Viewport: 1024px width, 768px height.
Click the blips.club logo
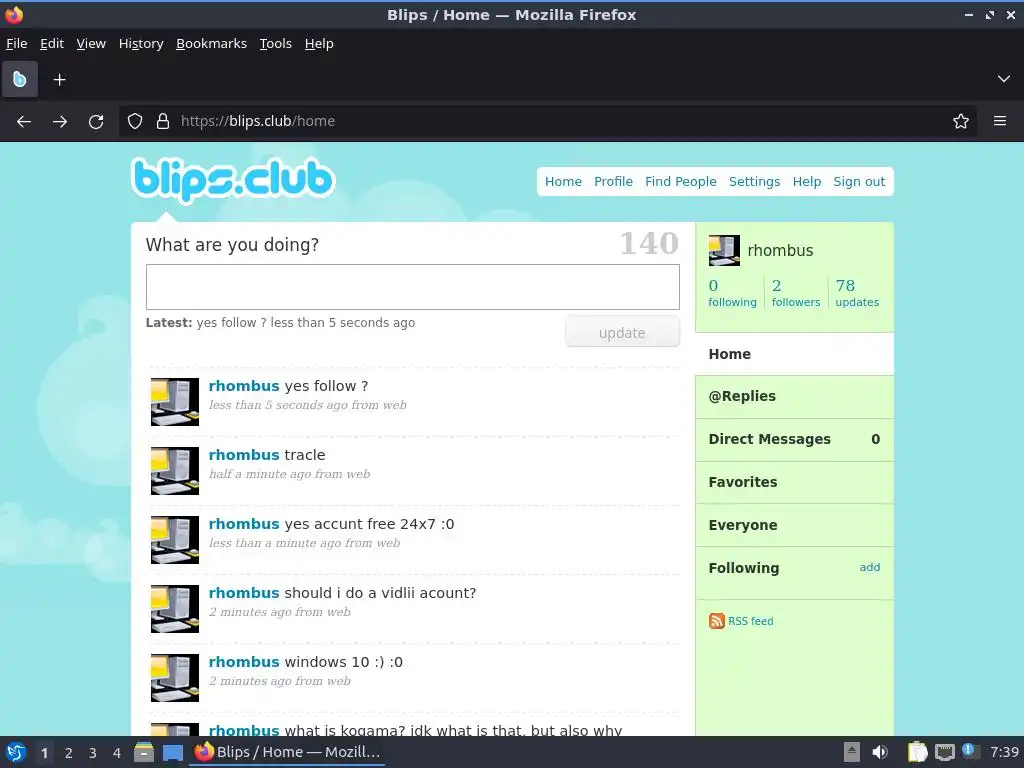click(233, 180)
